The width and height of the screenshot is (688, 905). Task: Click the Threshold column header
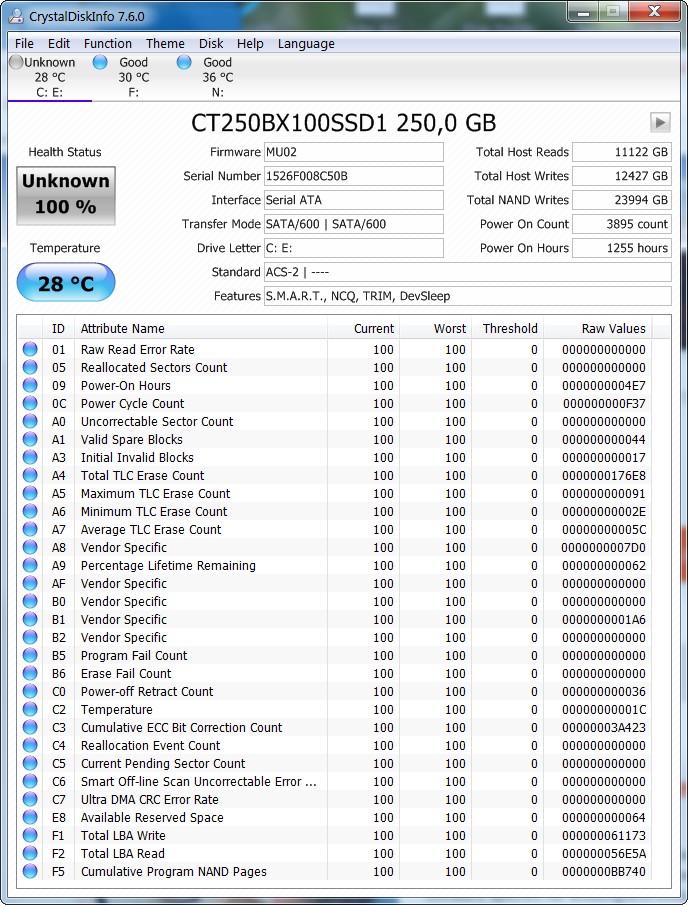(x=507, y=328)
